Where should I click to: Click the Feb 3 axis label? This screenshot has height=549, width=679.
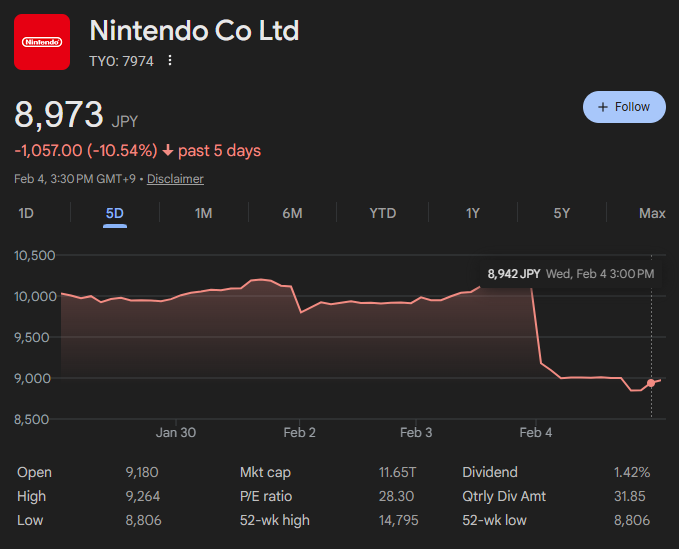click(x=416, y=433)
